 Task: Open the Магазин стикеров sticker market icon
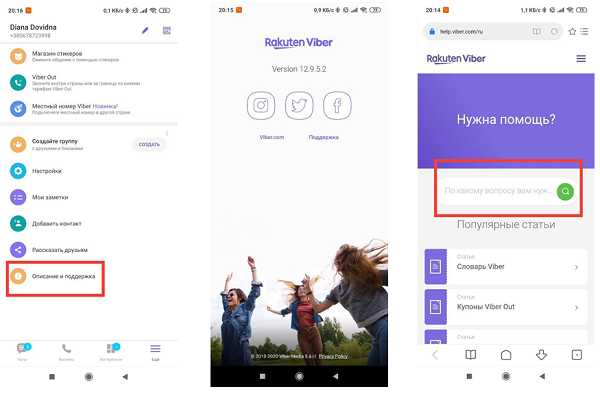[x=18, y=56]
